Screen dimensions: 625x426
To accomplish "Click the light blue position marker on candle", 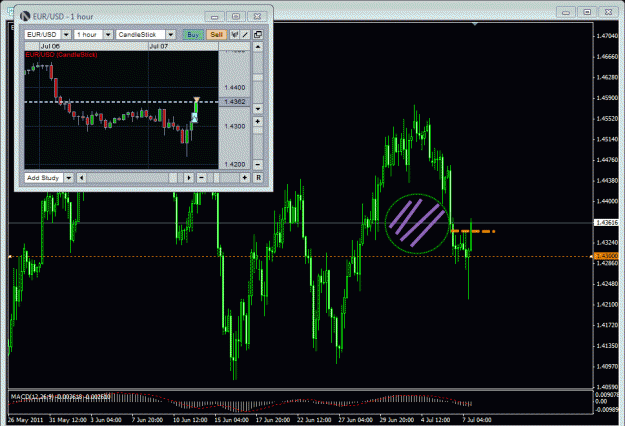I will click(x=194, y=118).
